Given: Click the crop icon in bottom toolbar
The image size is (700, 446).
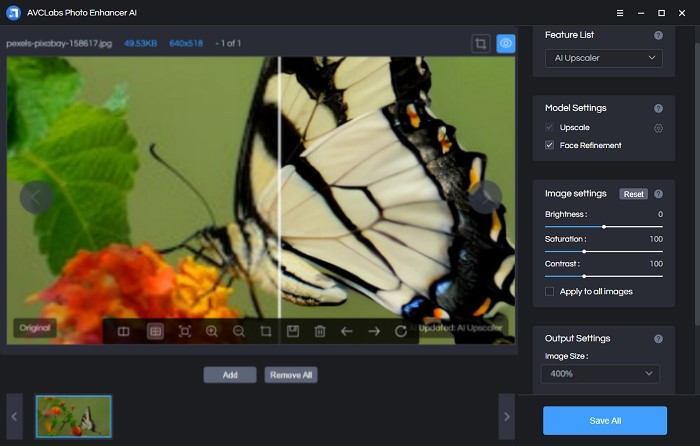Looking at the screenshot, I should 266,331.
